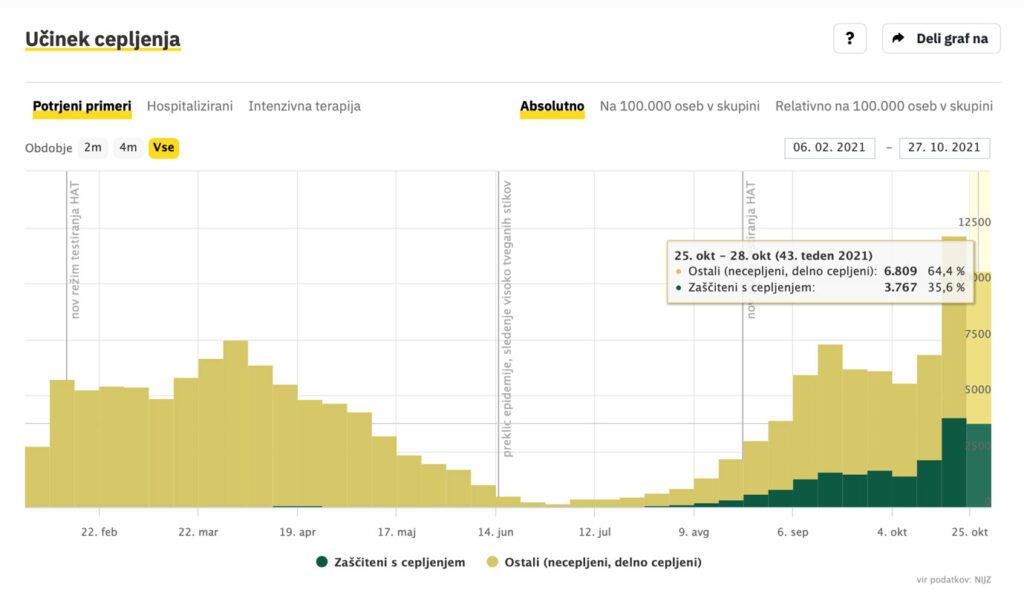Choose Relativno na 100.000 oseb v skupini
Viewport: 1024px width, 601px height.
tap(883, 106)
